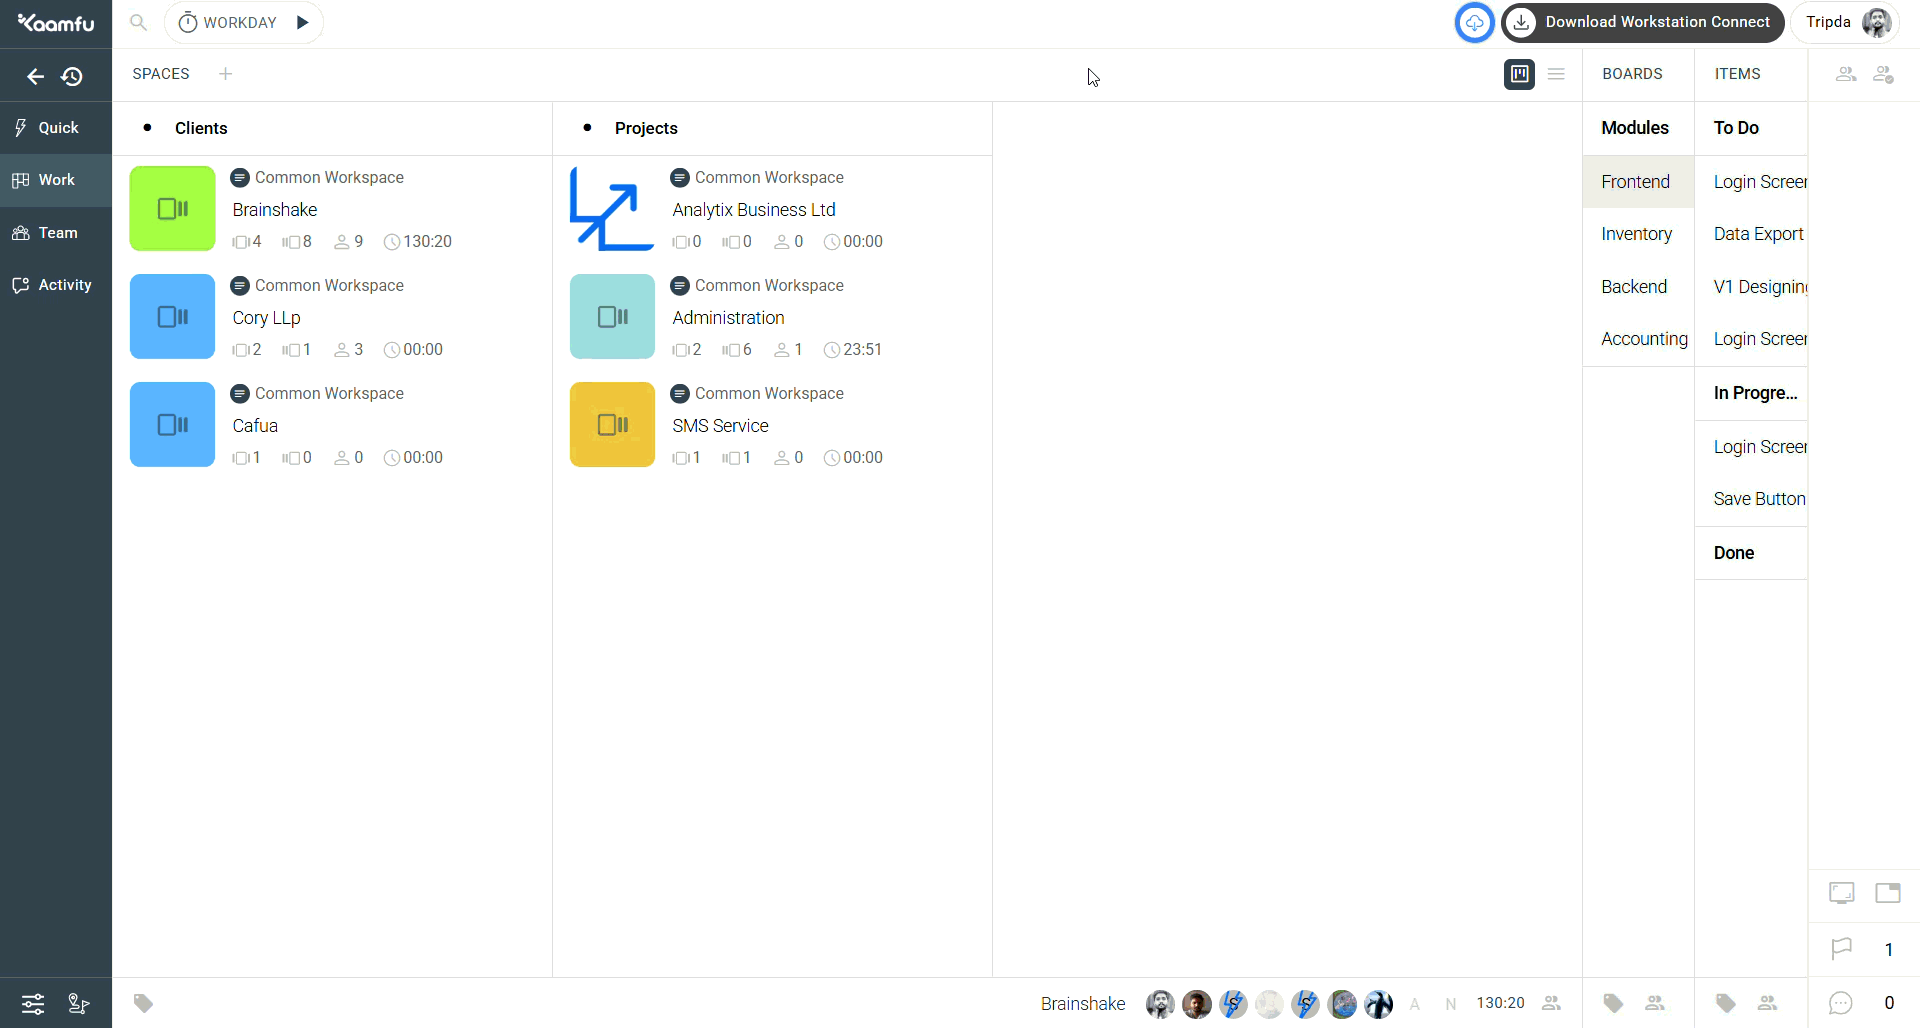Click the search magnifier icon
Viewport: 1920px width, 1028px height.
coord(139,23)
